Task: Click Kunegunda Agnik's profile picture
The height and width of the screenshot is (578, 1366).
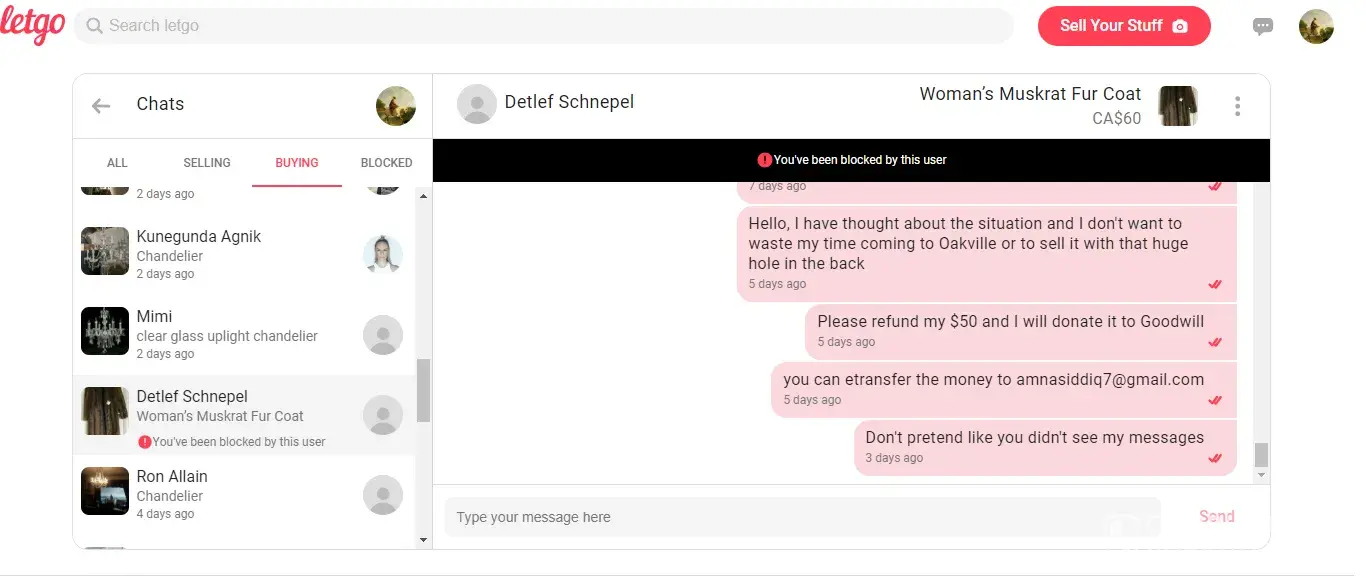Action: tap(383, 255)
